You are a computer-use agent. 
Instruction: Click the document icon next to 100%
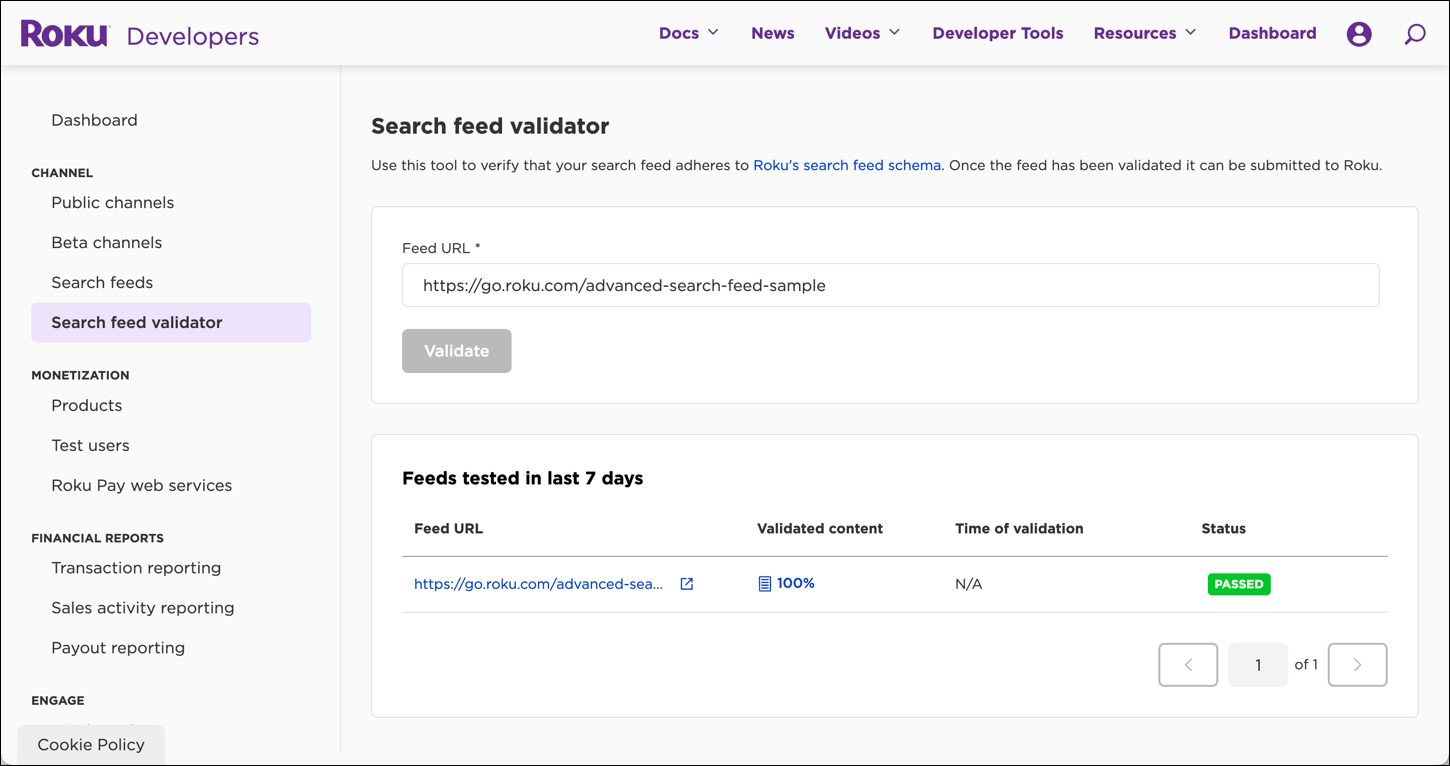[764, 583]
